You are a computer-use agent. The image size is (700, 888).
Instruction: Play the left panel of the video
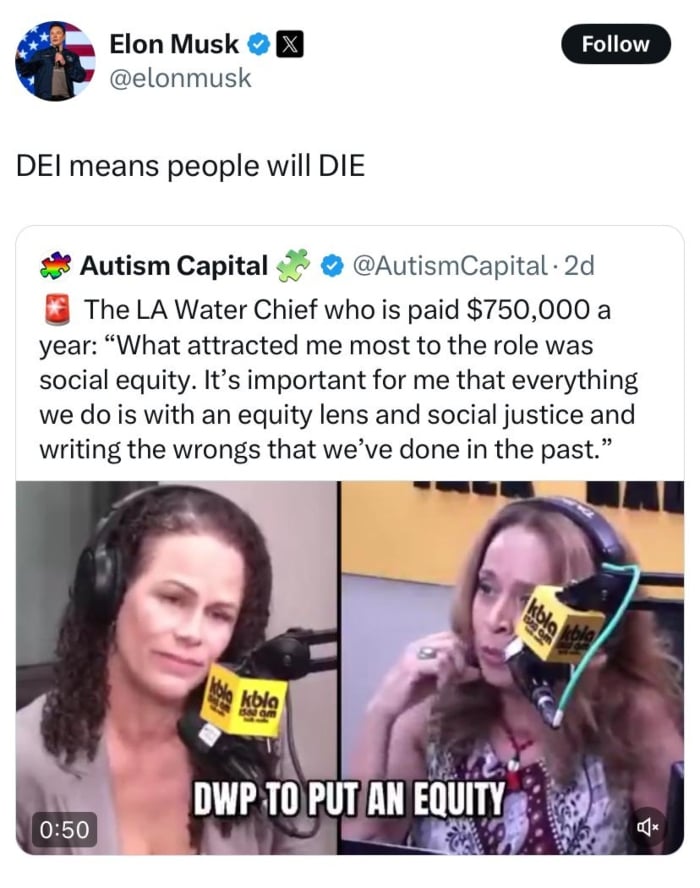tap(177, 668)
